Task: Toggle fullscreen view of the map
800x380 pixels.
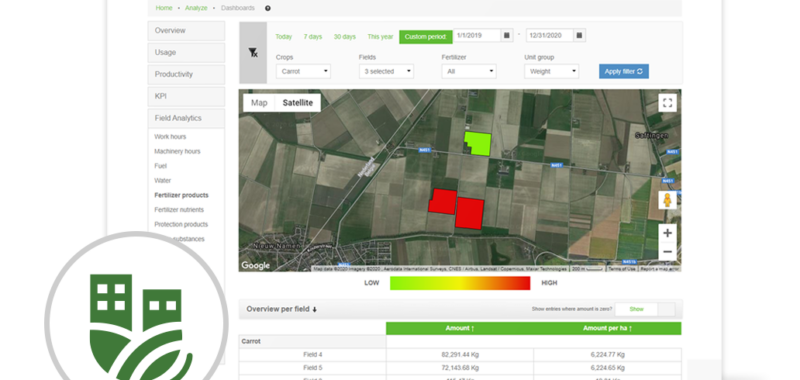Action: tap(667, 103)
